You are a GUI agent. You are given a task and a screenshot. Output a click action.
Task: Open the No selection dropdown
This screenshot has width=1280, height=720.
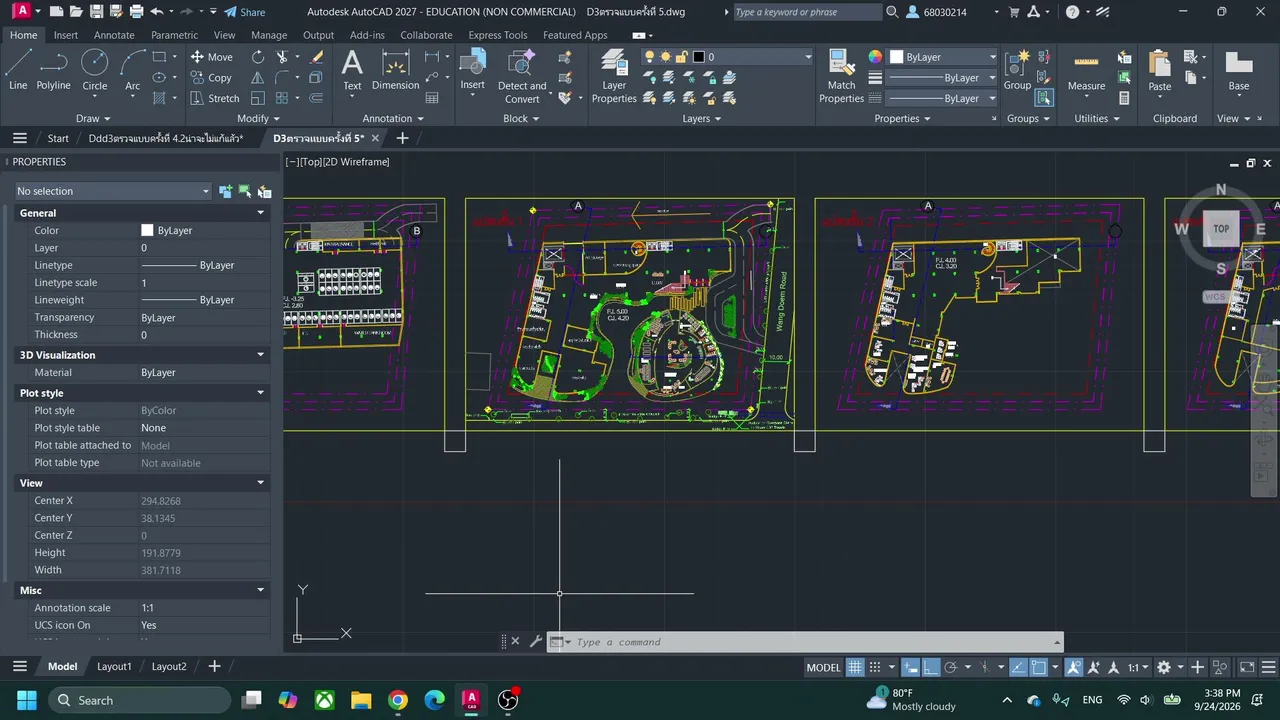[112, 191]
